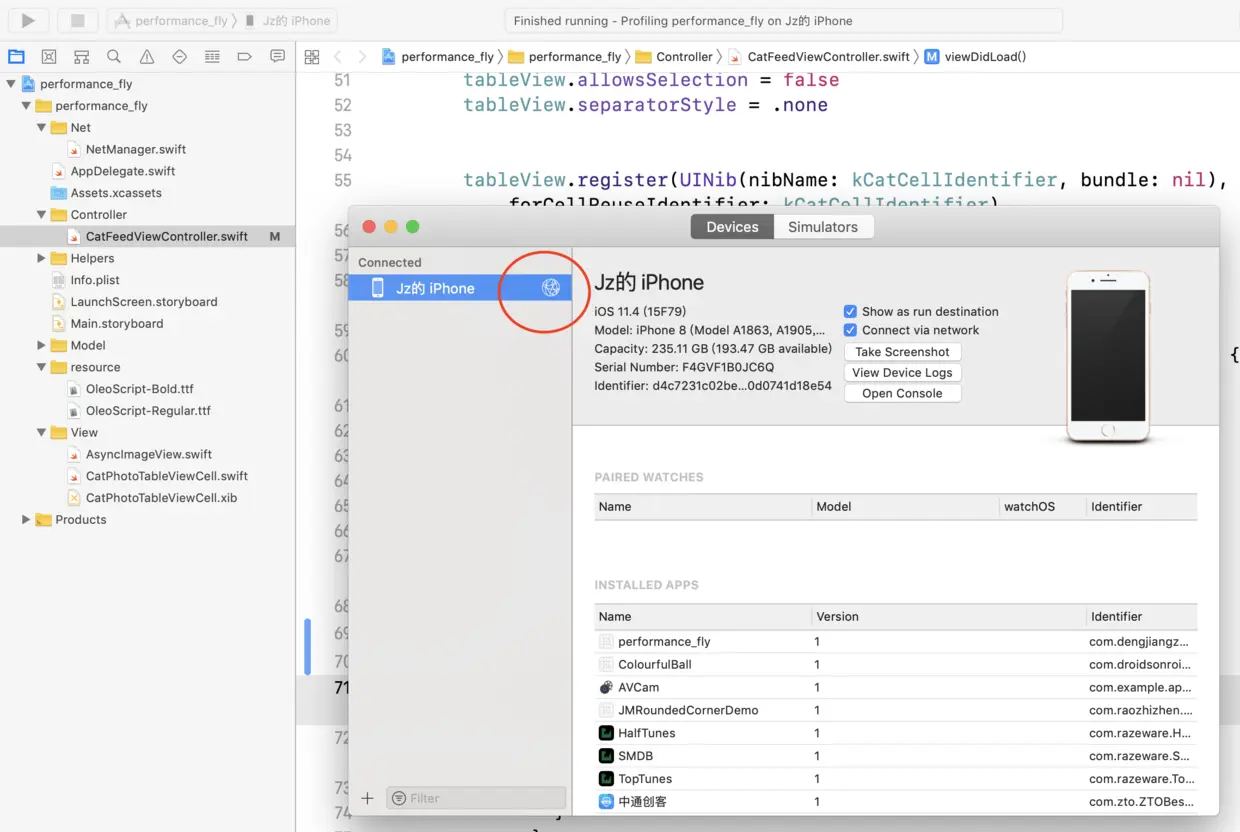Expand the Products folder
The width and height of the screenshot is (1240, 832).
click(26, 519)
